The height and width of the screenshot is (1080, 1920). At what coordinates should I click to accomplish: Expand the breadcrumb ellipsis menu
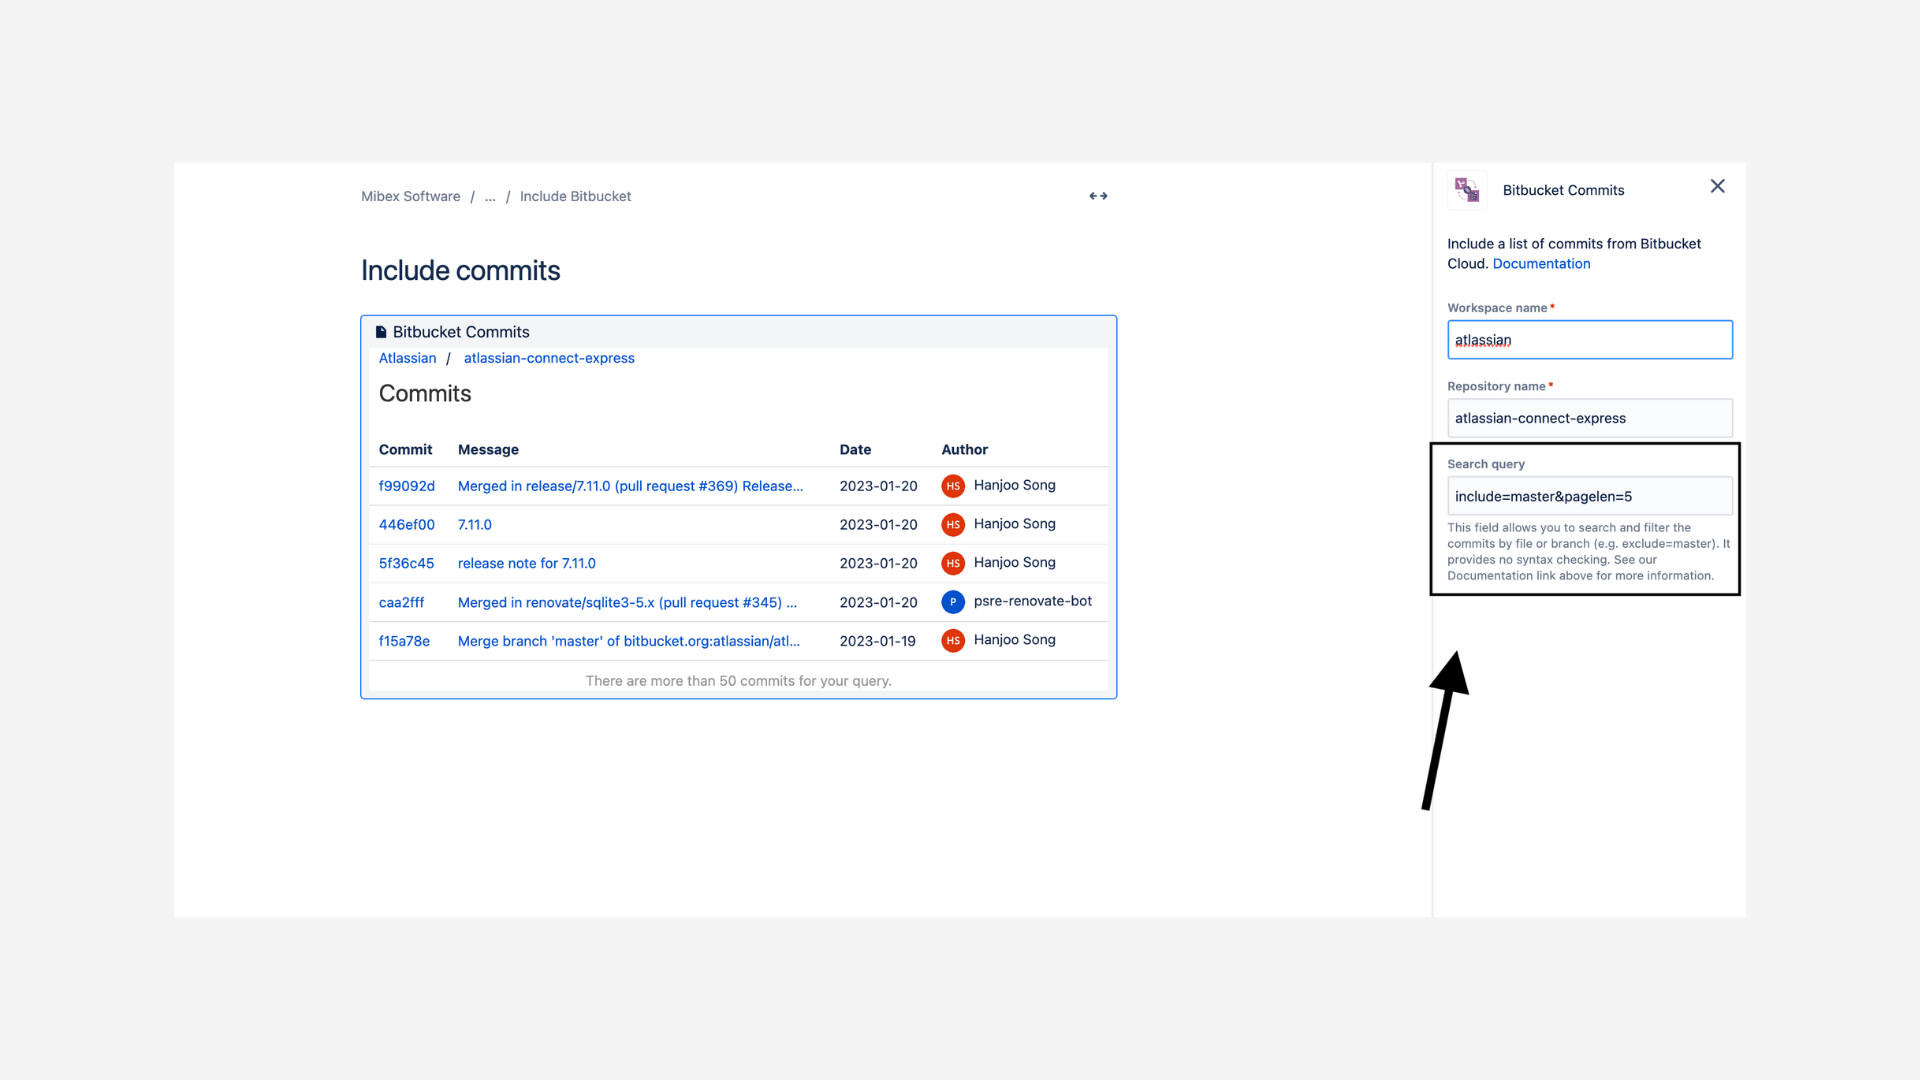[490, 196]
